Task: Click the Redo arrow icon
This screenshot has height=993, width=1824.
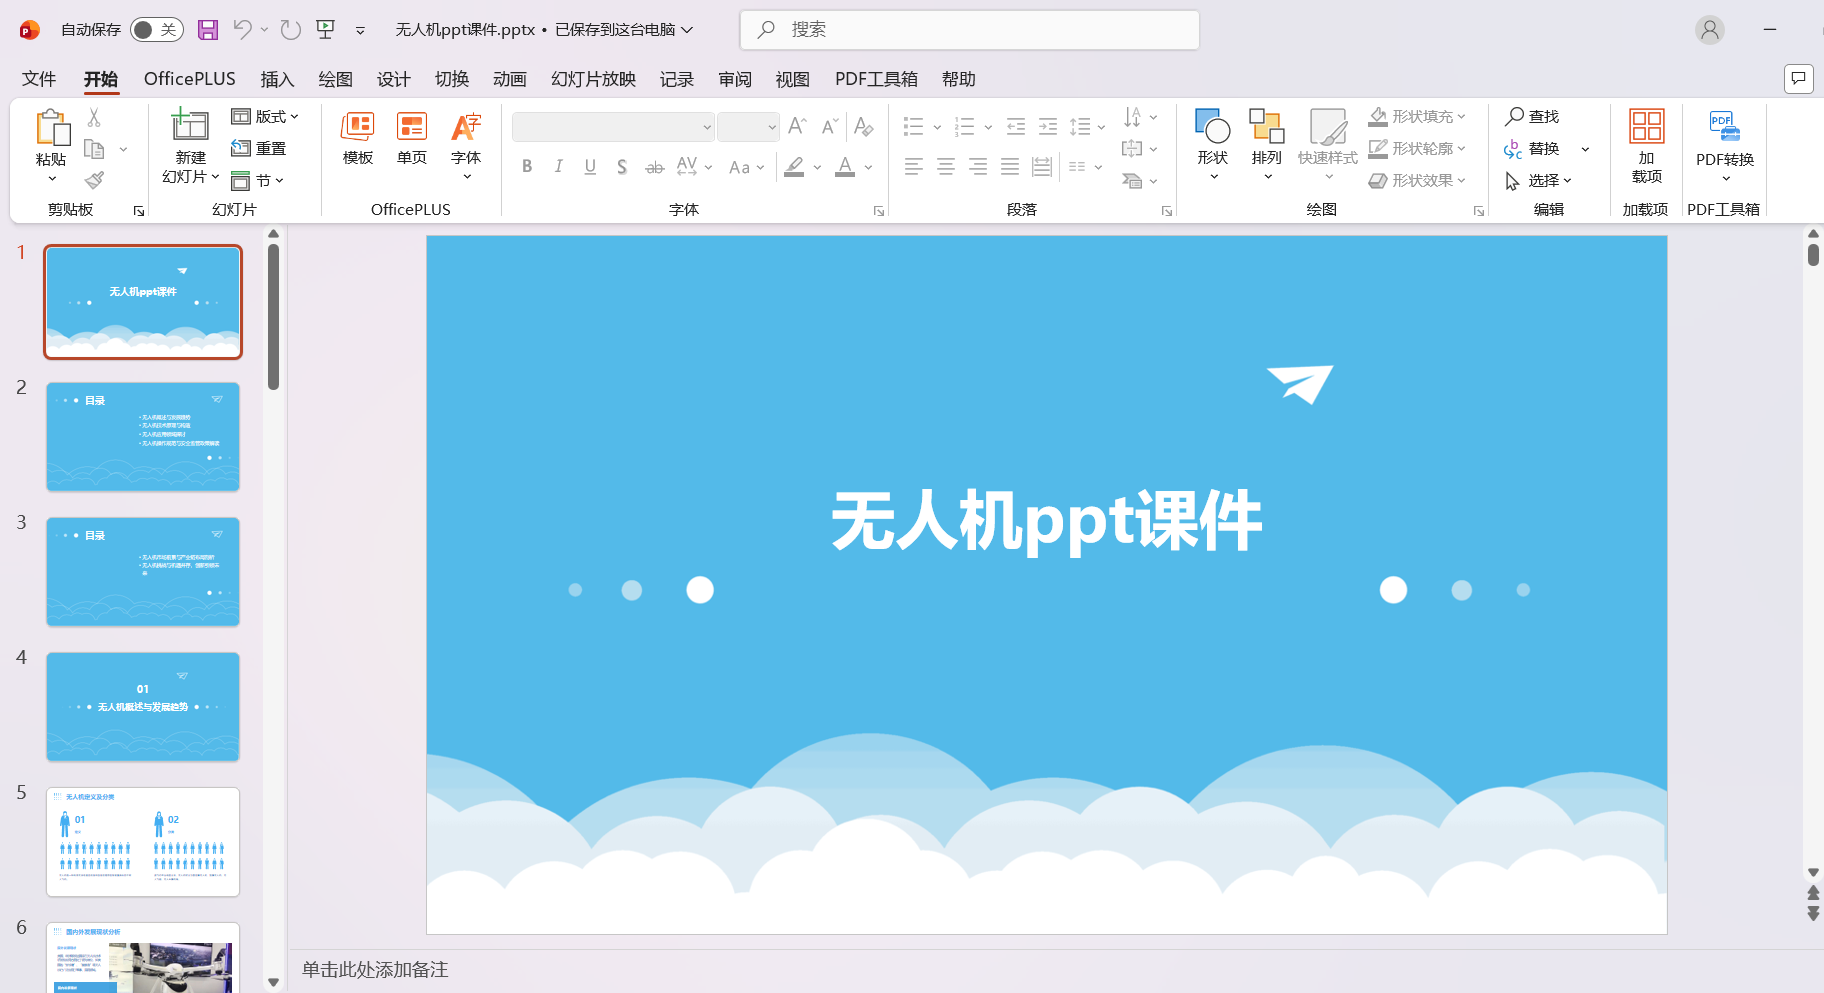Action: pos(291,30)
